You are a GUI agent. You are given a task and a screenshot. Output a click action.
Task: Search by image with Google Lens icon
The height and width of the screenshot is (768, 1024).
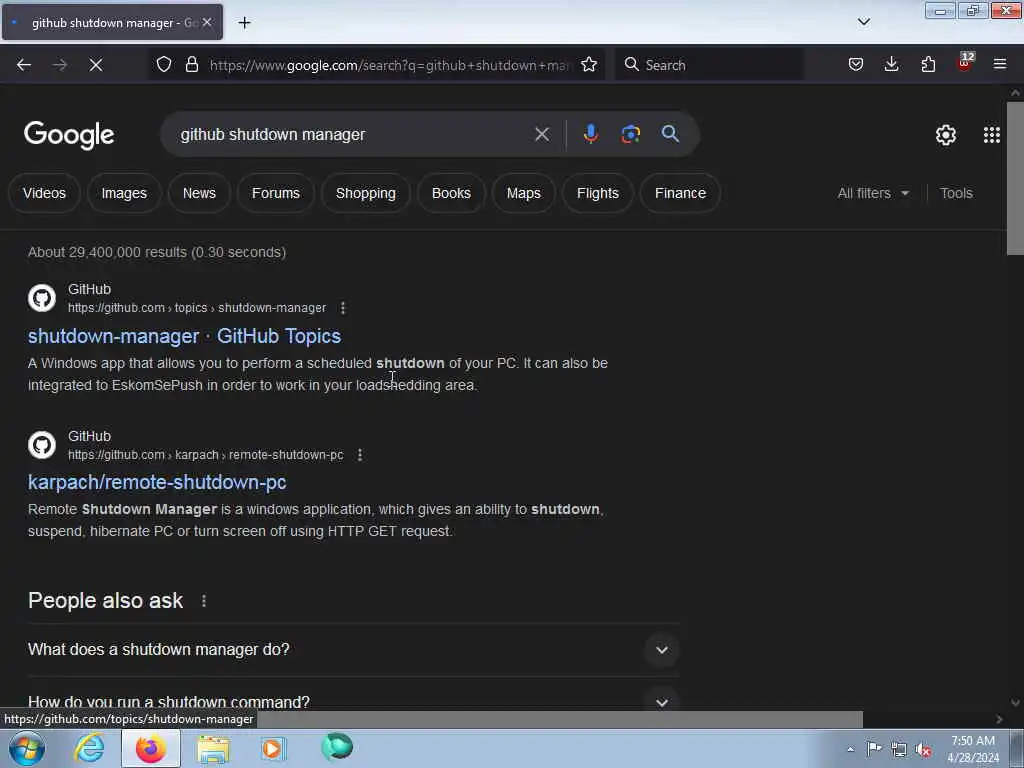[630, 134]
